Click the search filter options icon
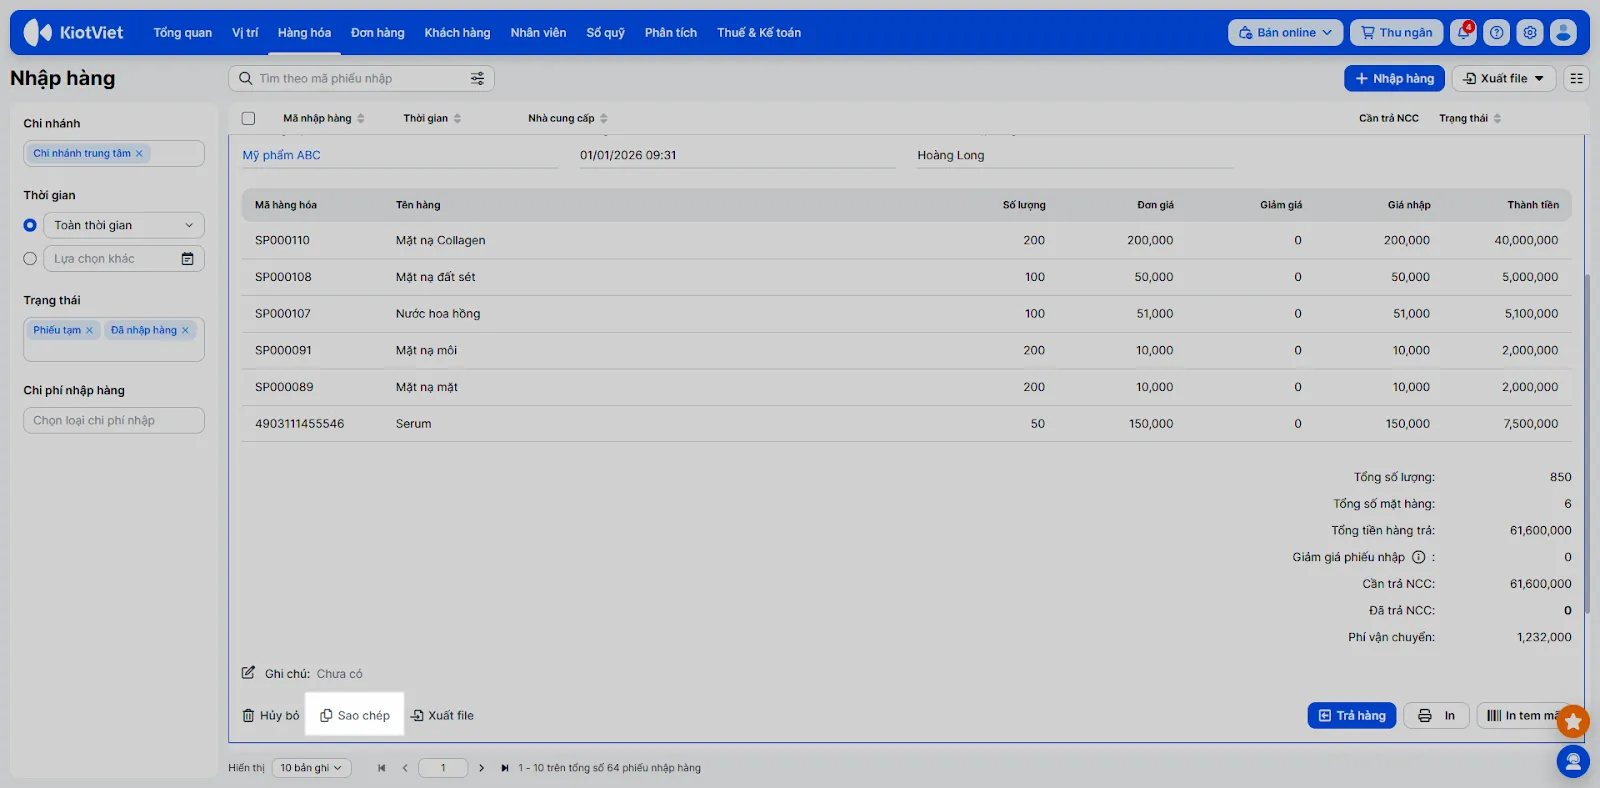Screen dimensions: 1600x788 (477, 79)
